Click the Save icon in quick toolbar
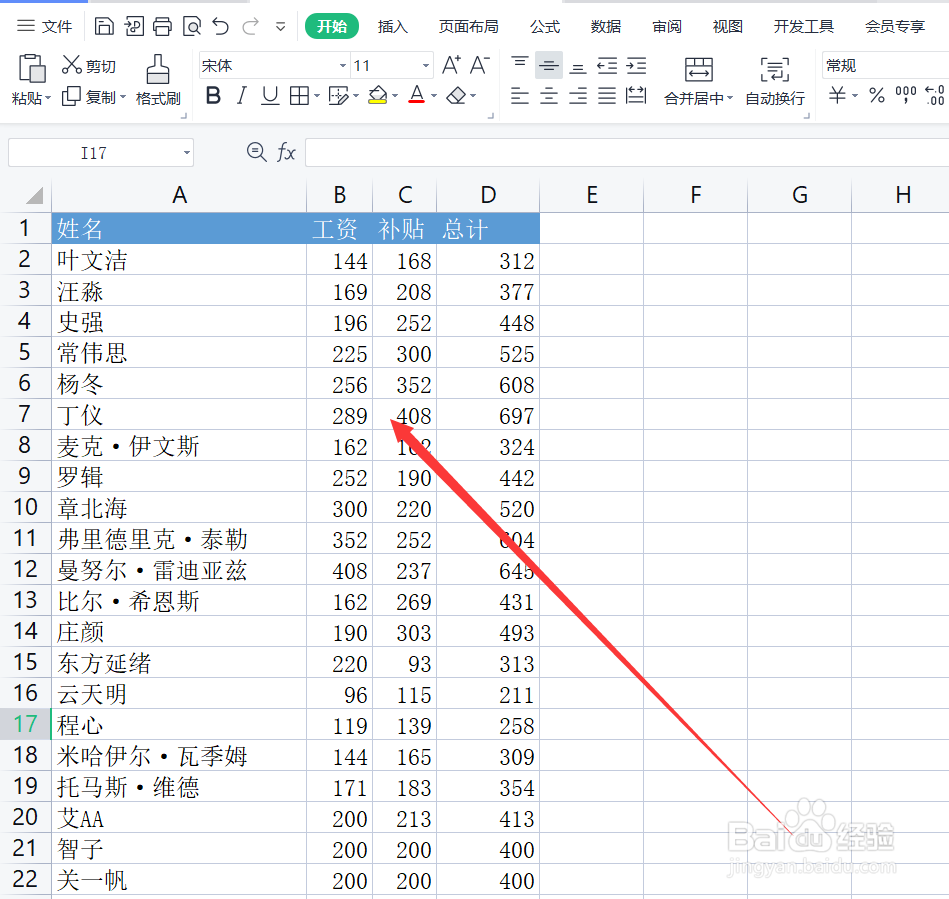 pos(104,27)
